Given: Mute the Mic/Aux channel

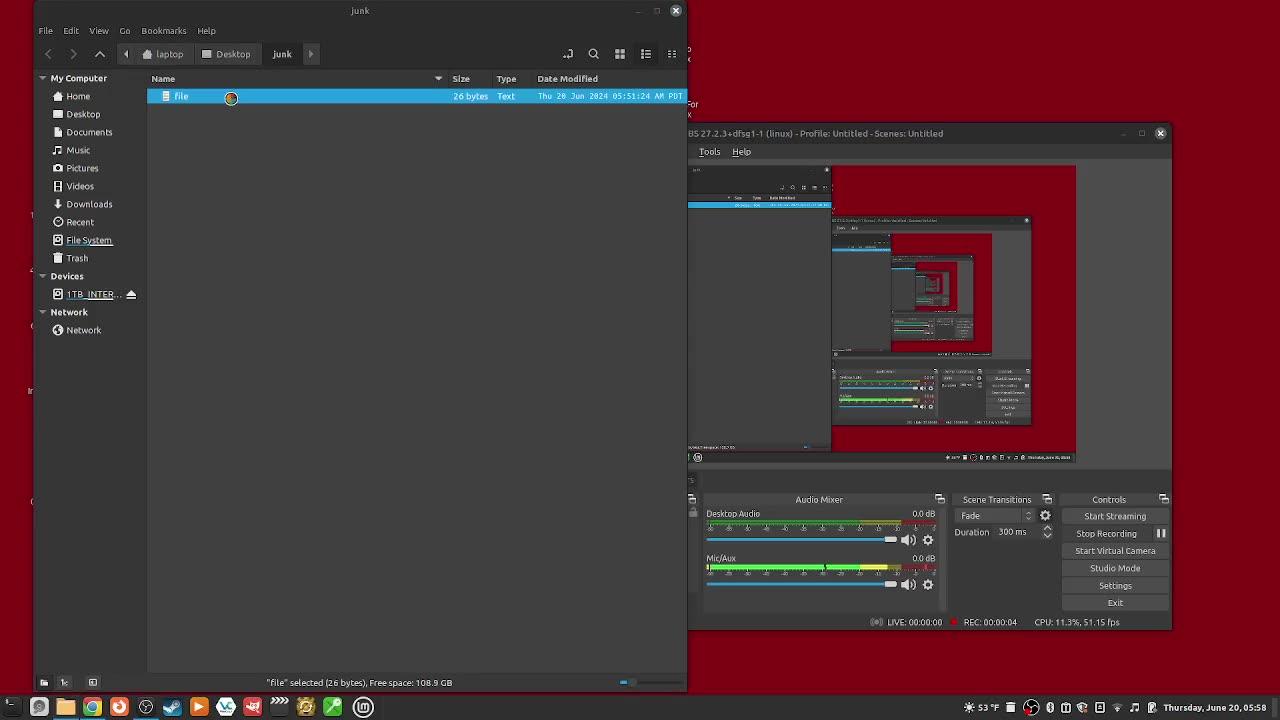Looking at the screenshot, I should (x=908, y=585).
